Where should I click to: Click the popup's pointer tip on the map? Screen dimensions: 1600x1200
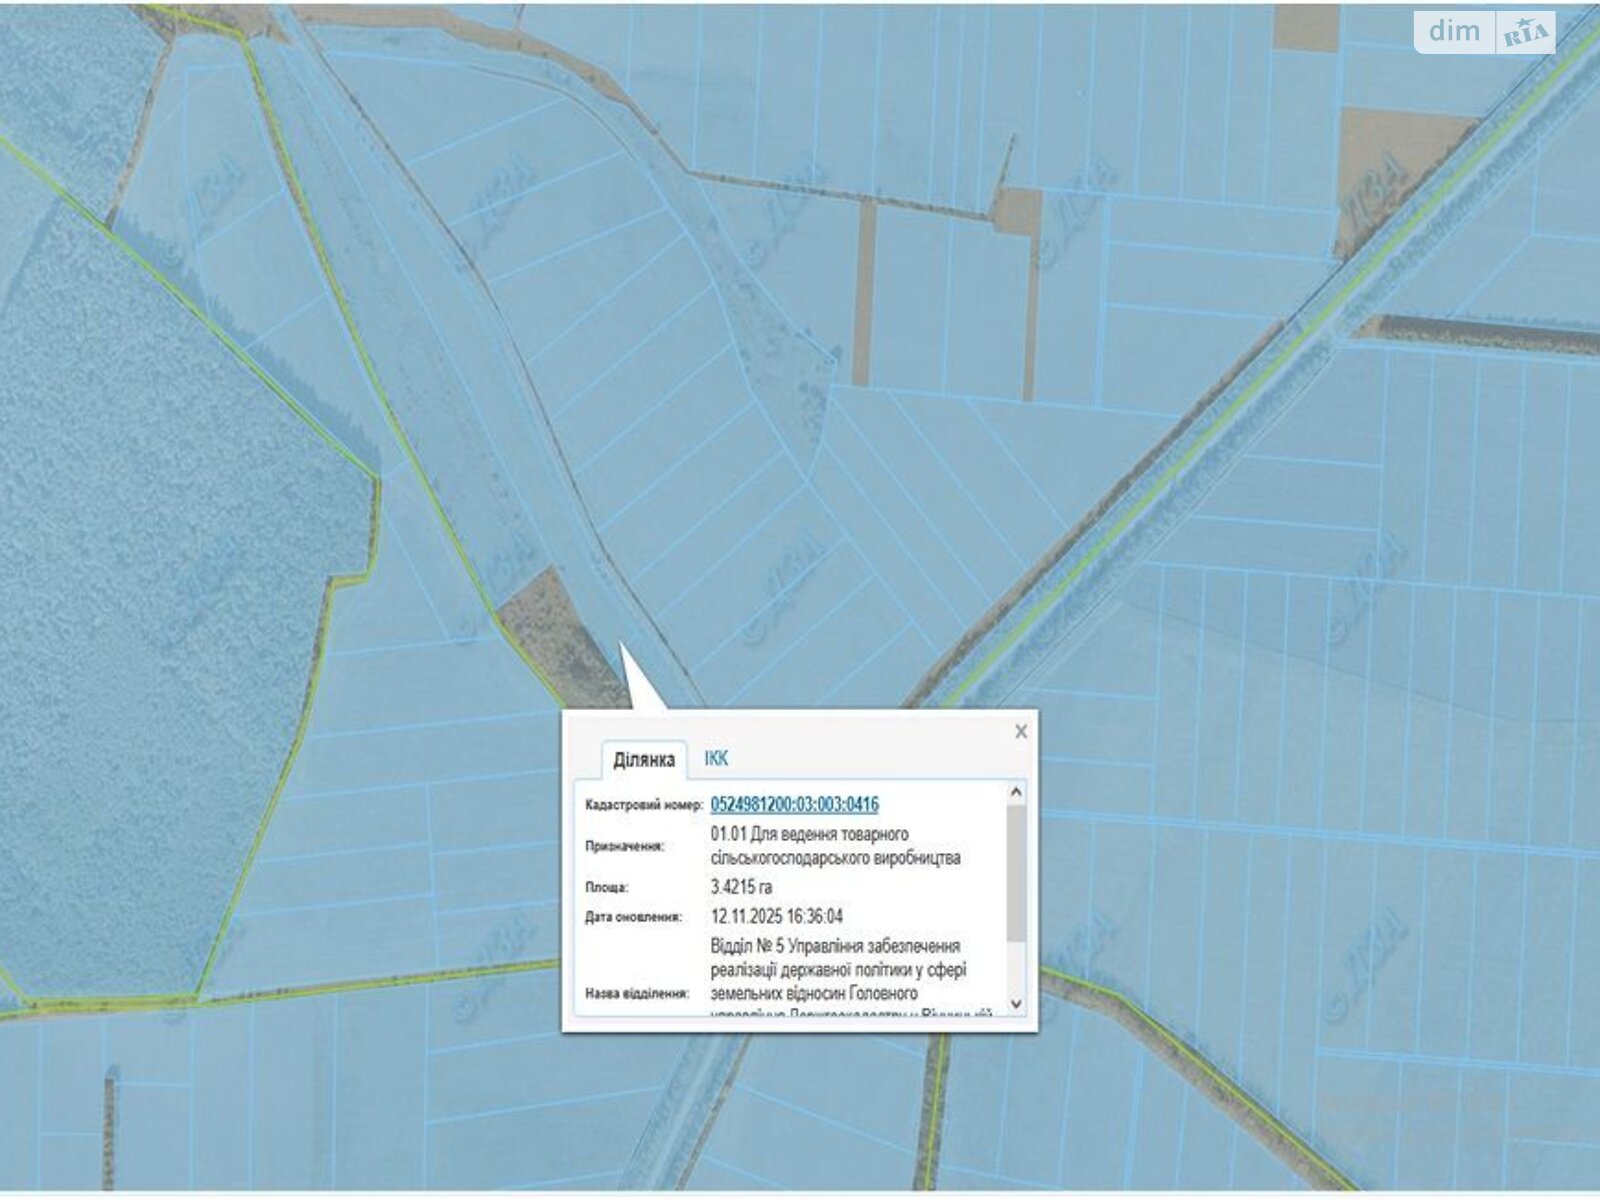click(x=622, y=646)
